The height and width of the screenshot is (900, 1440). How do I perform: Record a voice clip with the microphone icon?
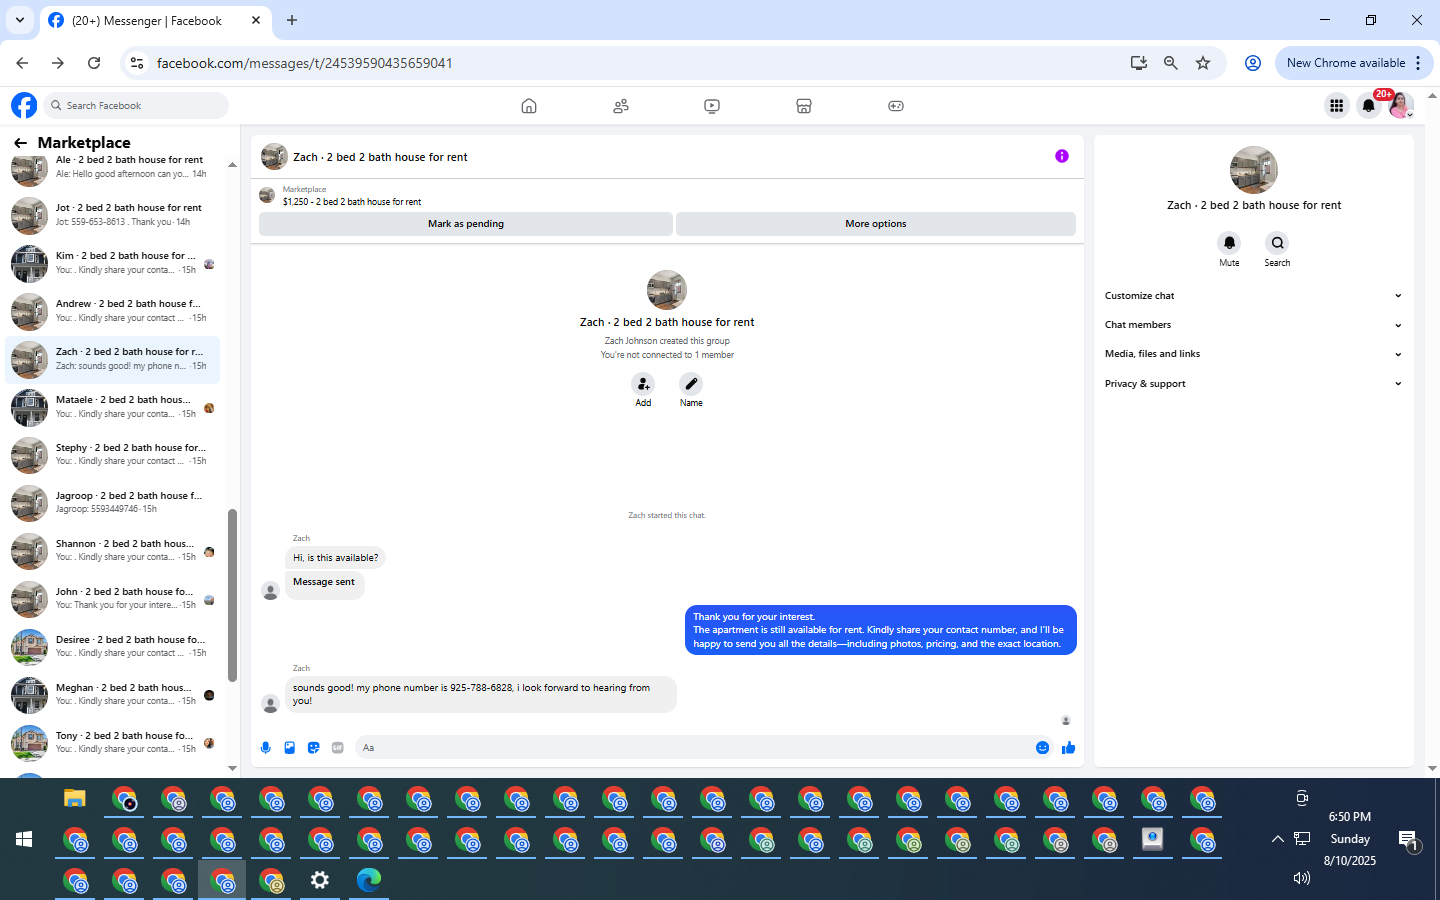[x=266, y=748]
